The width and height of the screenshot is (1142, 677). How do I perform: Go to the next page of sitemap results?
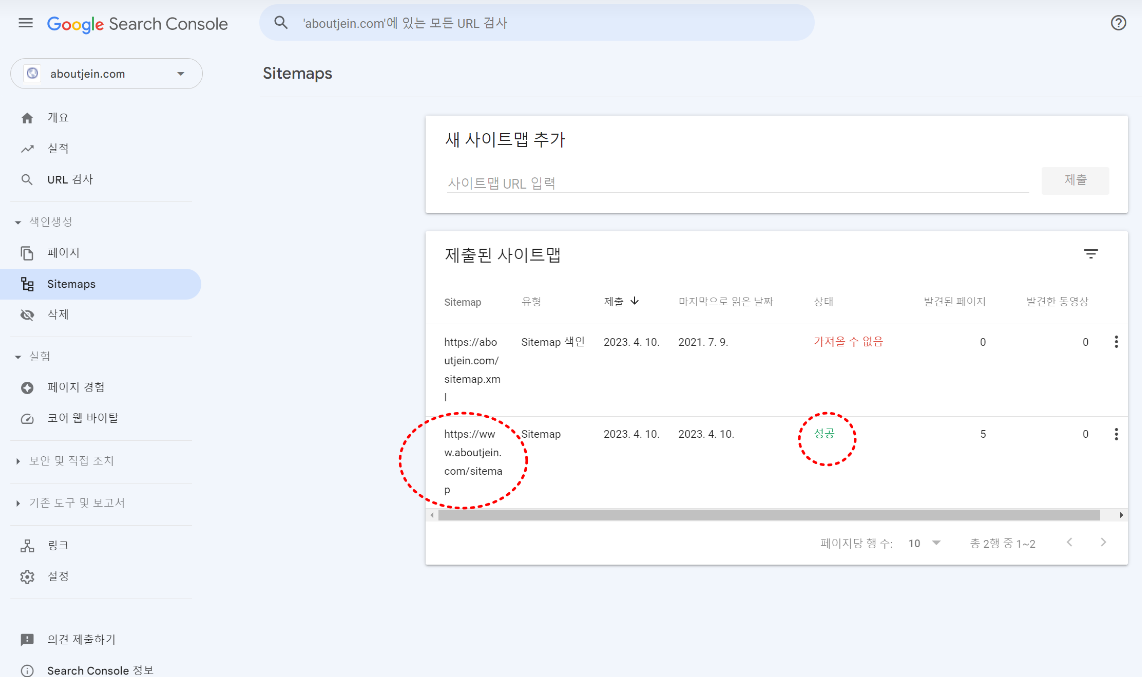[1103, 542]
